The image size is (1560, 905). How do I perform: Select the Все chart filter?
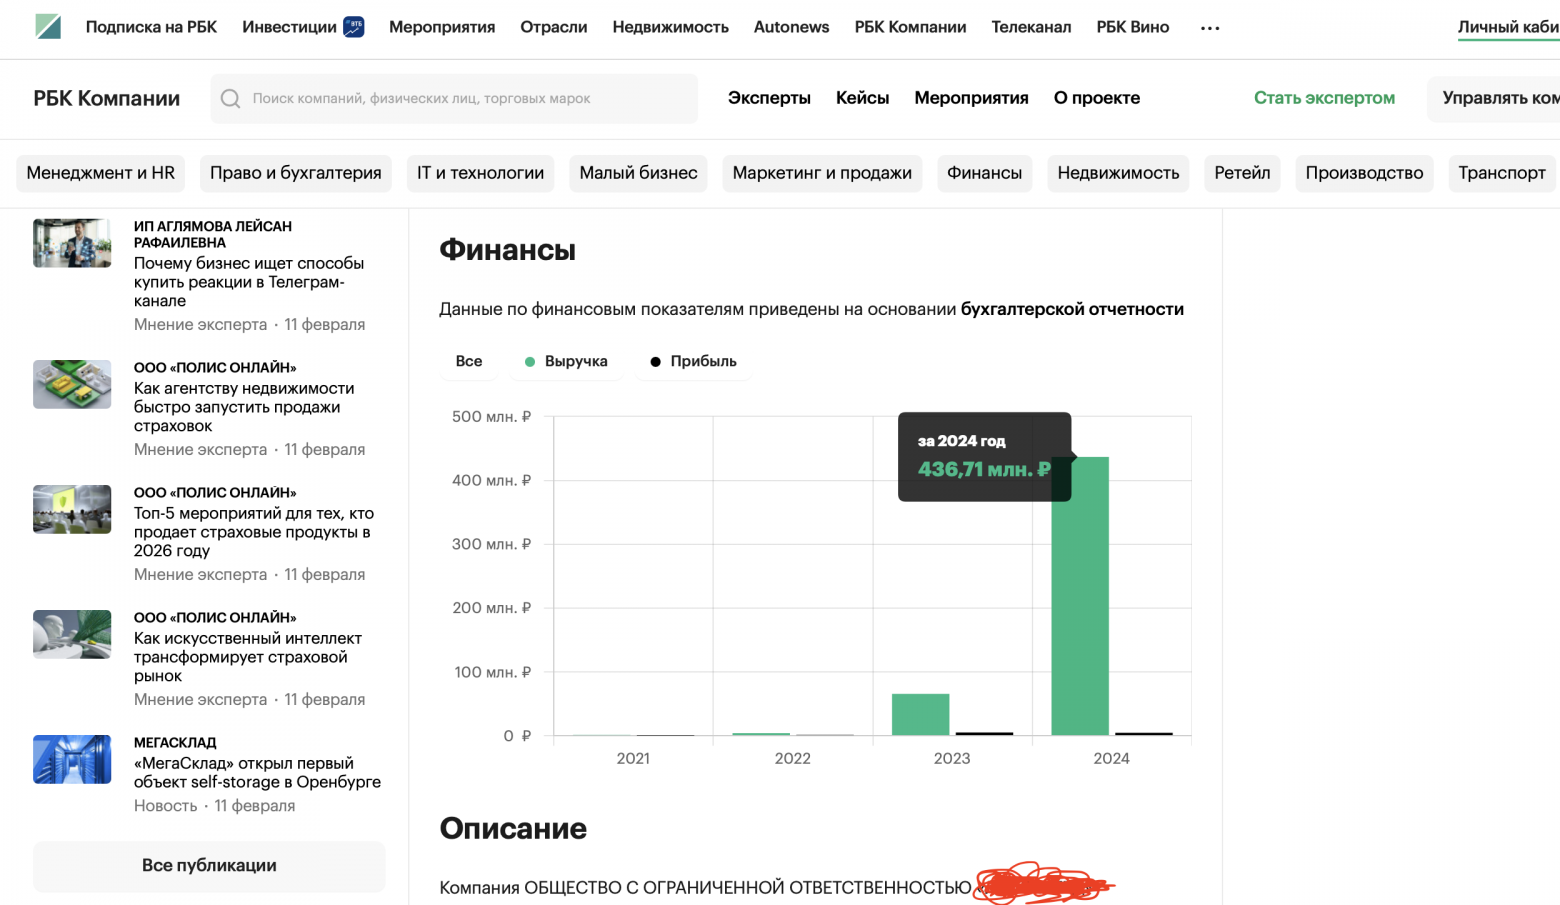tap(468, 361)
